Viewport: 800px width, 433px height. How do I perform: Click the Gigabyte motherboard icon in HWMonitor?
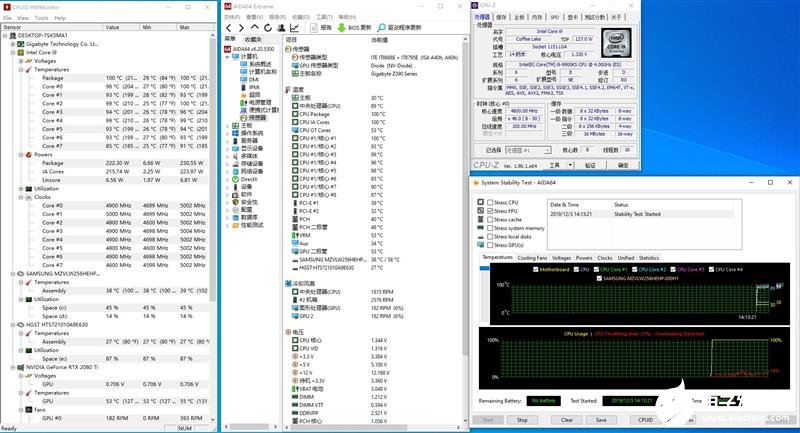21,44
